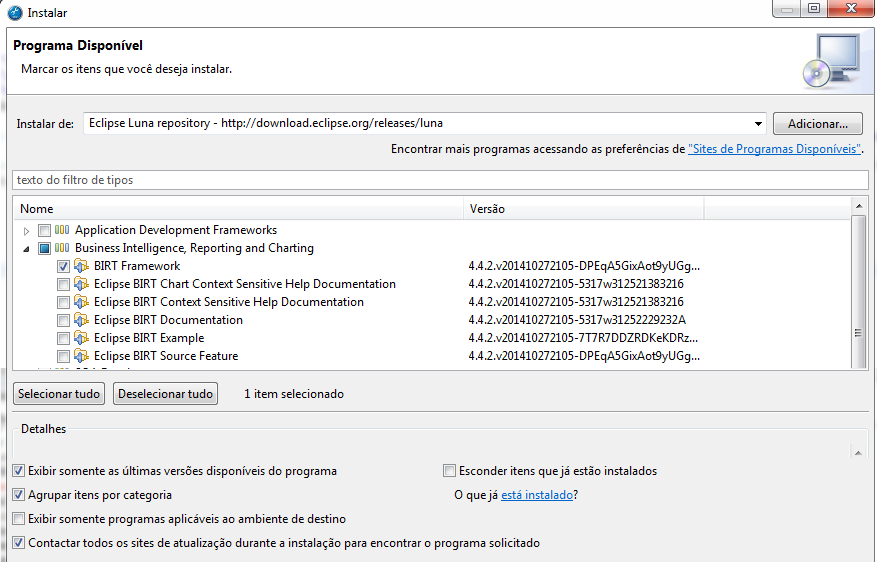The height and width of the screenshot is (563, 877).
Task: Click the category icon beside Business Intelligence, Reporting and Charting
Action: pyautogui.click(x=62, y=248)
